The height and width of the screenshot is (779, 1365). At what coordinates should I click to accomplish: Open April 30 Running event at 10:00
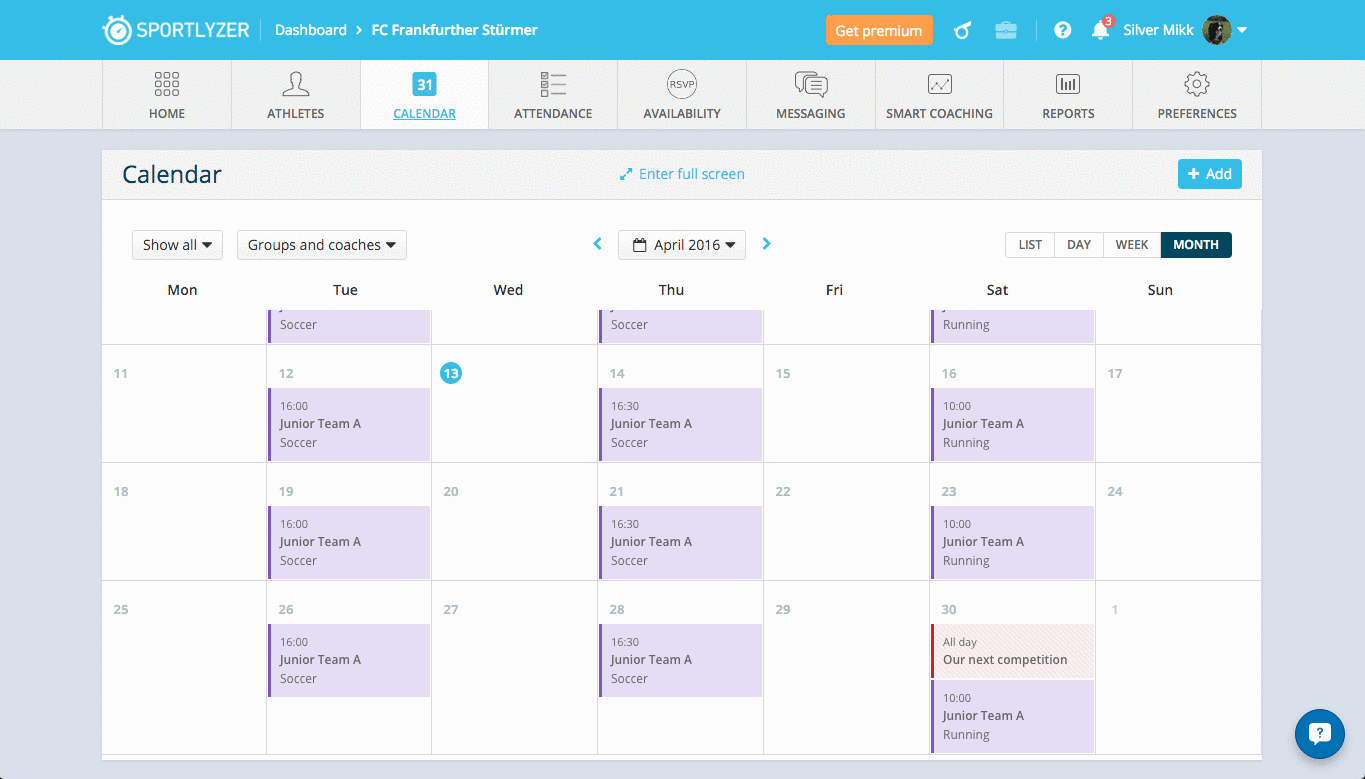(x=1012, y=716)
